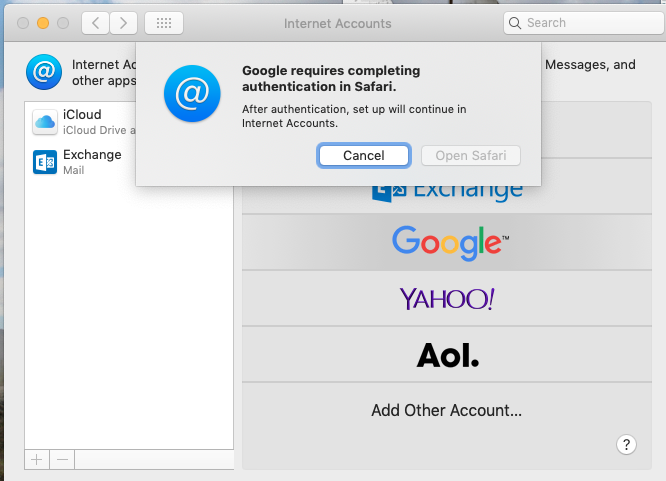Open help with the question mark button
The image size is (666, 481).
[626, 444]
